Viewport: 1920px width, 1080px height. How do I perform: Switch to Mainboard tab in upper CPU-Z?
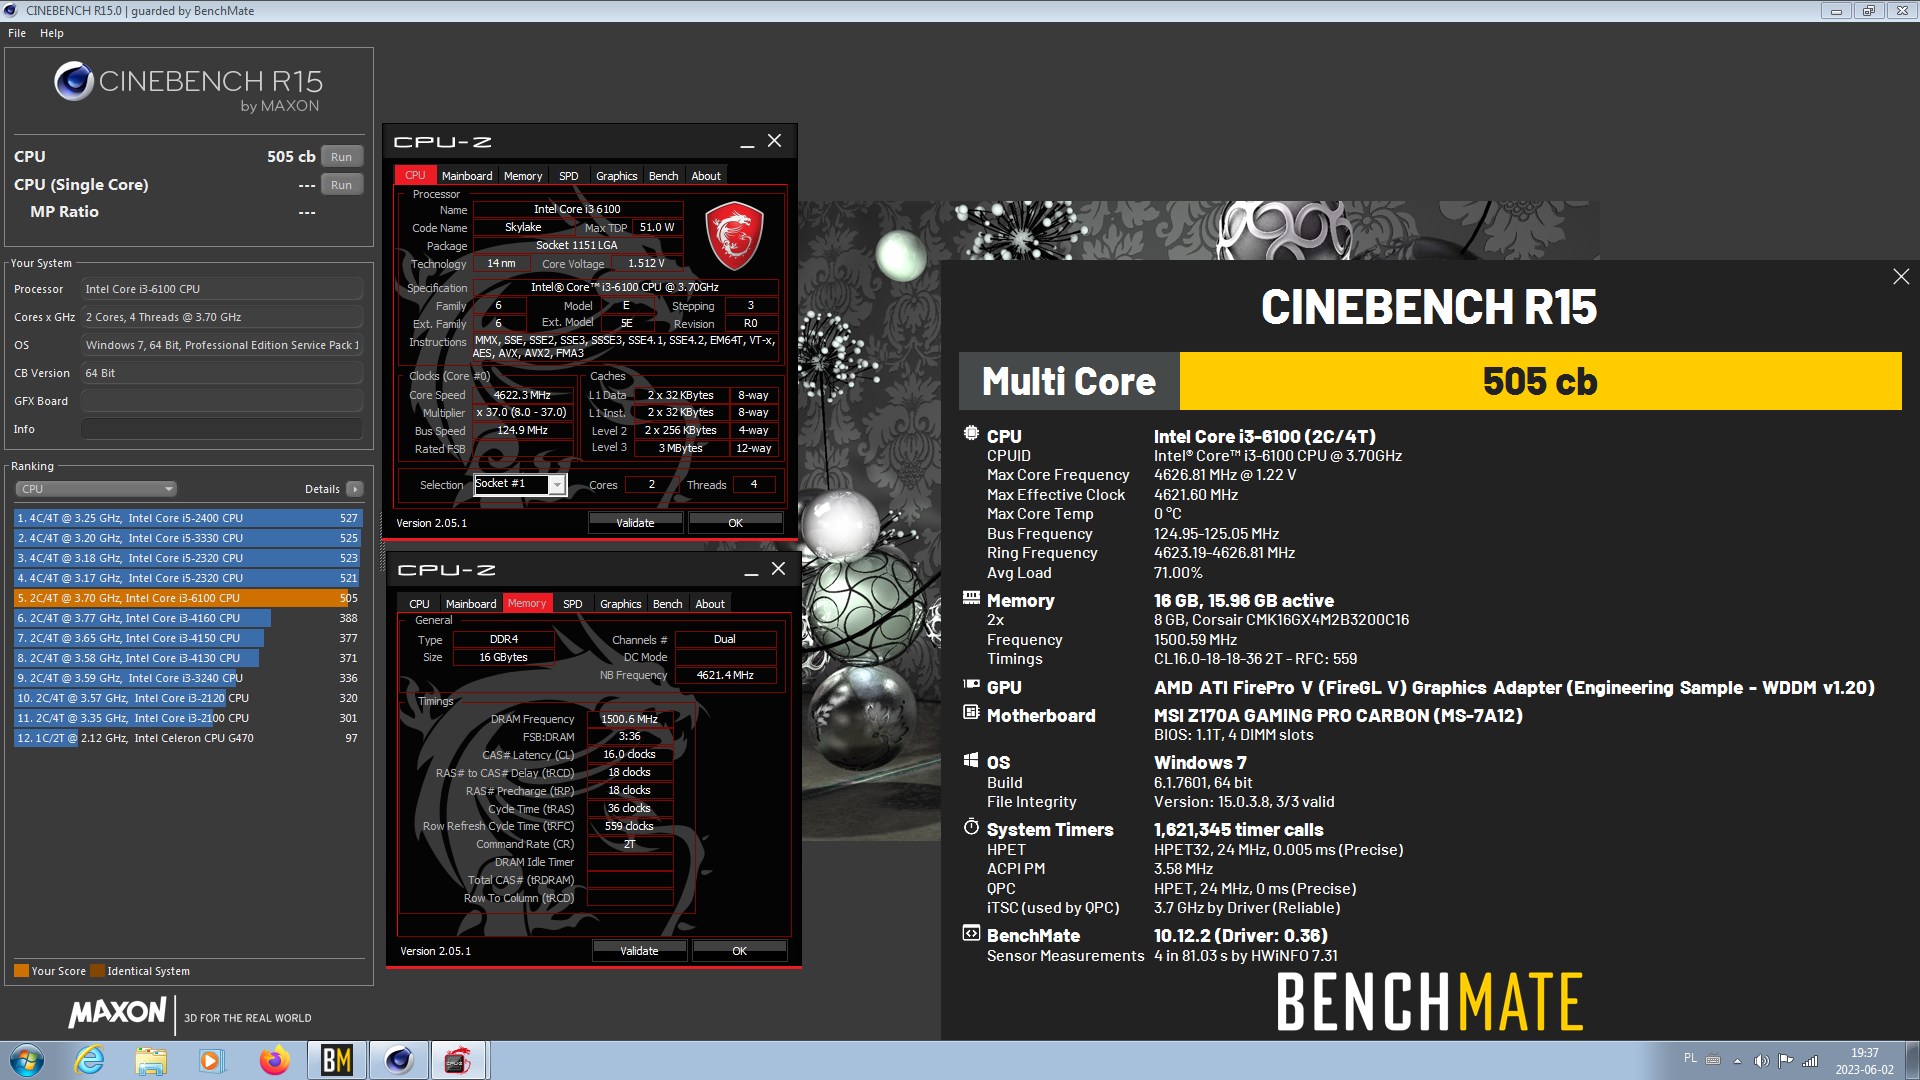tap(467, 176)
